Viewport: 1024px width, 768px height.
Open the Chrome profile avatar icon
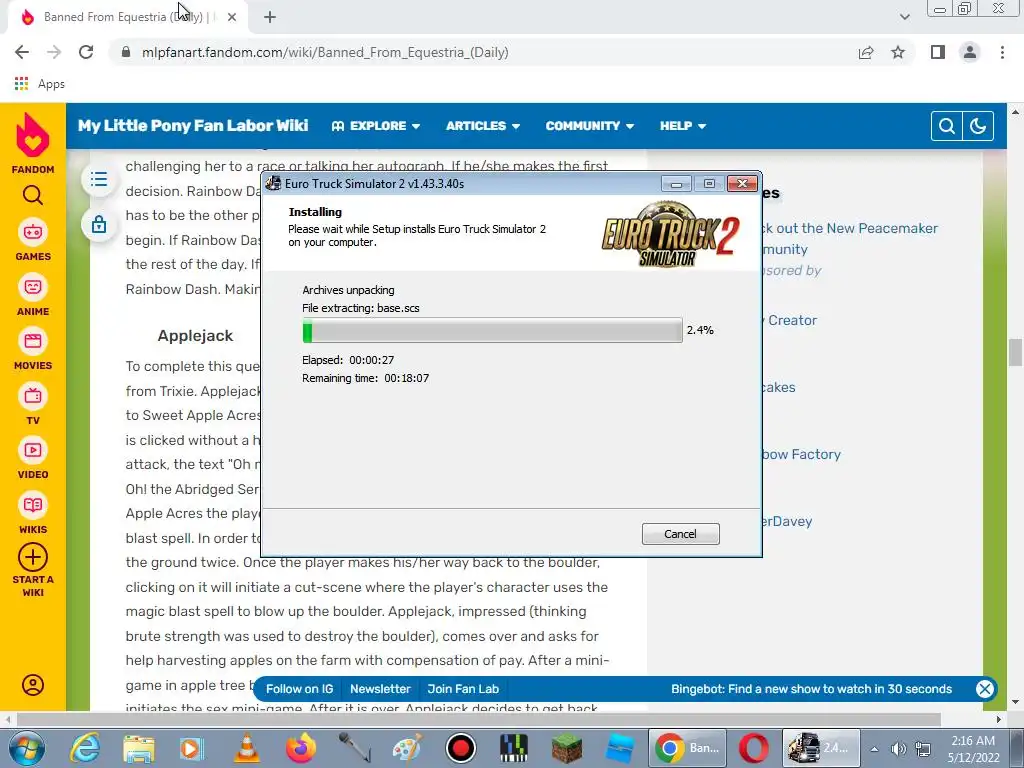click(970, 52)
